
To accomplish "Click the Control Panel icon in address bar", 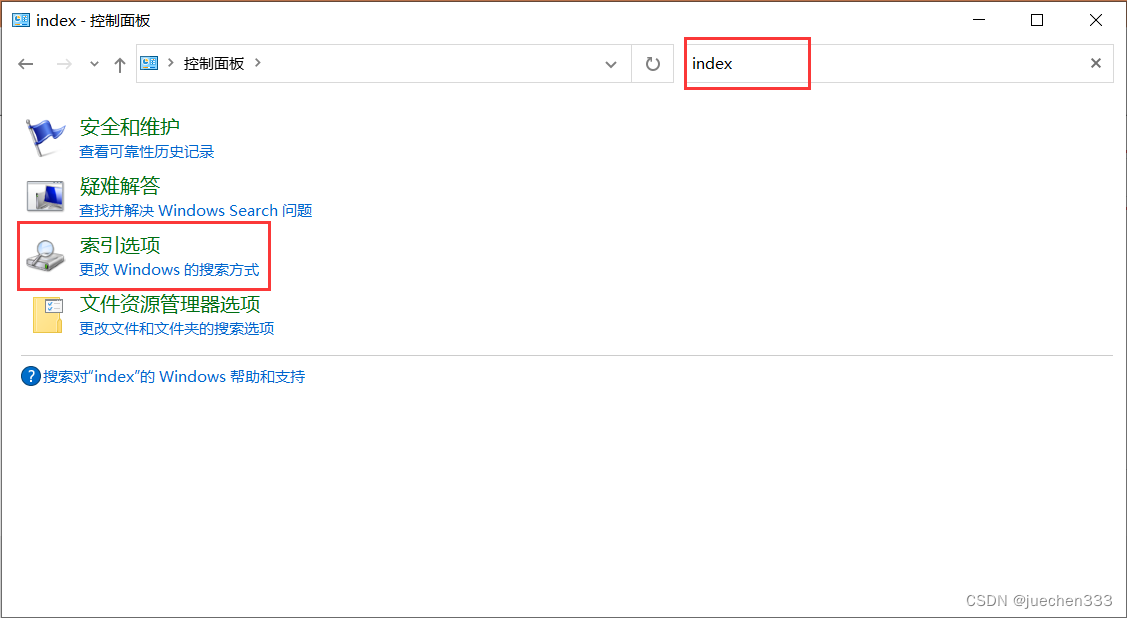I will [x=150, y=63].
